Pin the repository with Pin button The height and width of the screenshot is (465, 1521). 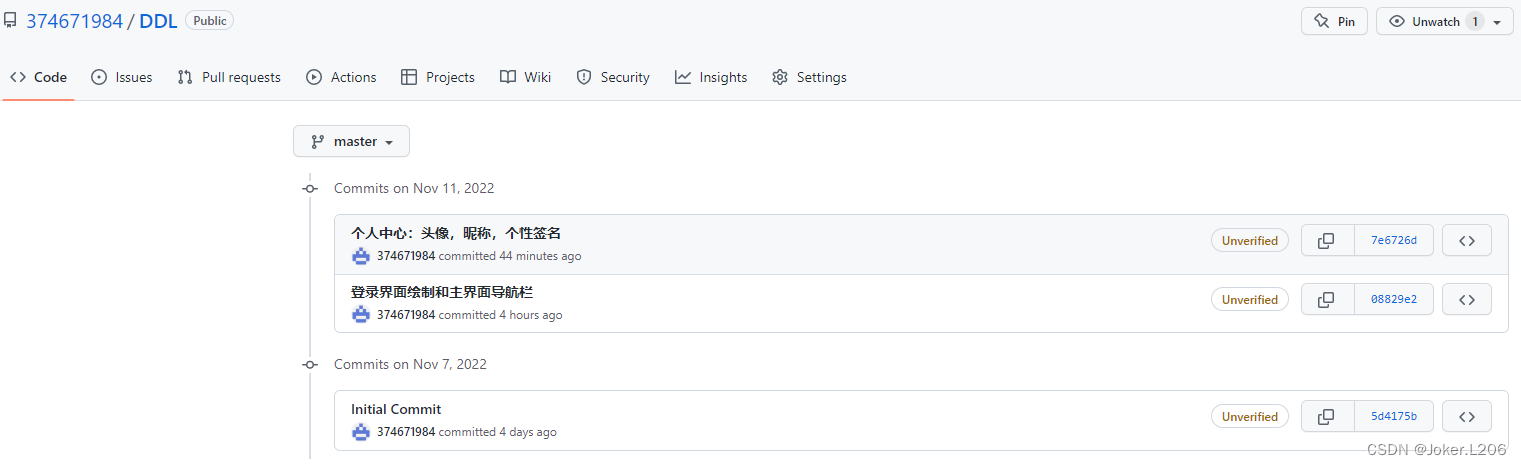click(x=1335, y=21)
